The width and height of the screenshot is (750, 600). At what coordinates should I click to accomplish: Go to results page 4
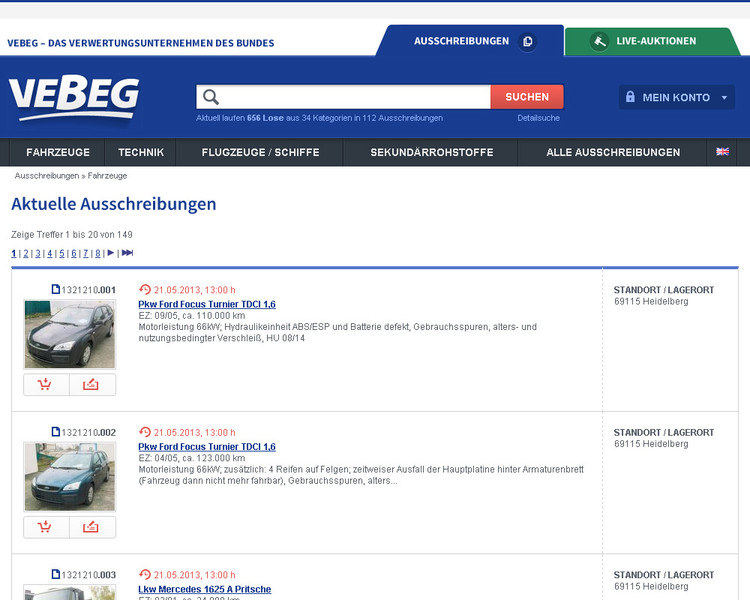(50, 254)
